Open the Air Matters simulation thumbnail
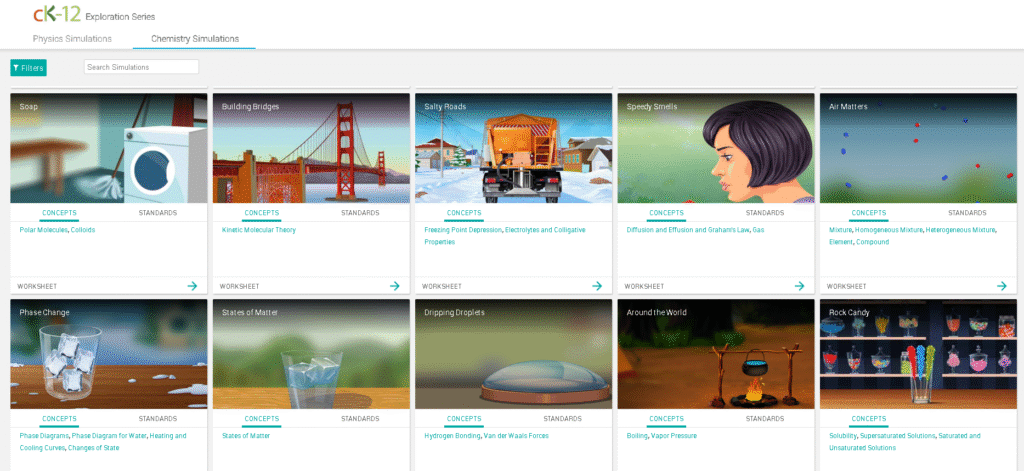 tap(919, 148)
